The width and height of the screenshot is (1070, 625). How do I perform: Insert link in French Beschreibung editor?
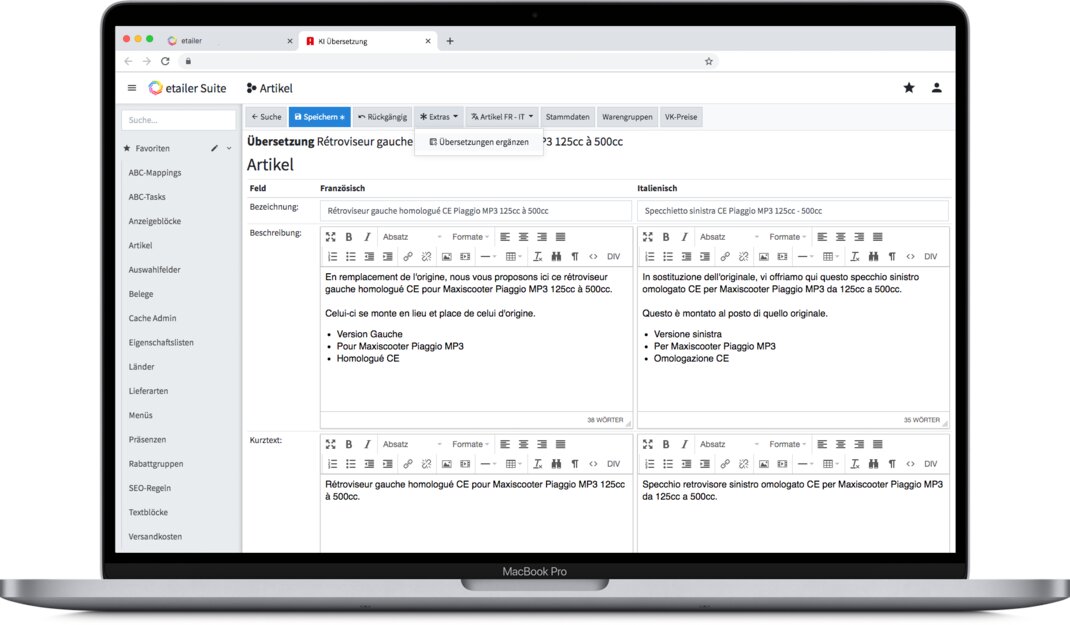point(407,256)
